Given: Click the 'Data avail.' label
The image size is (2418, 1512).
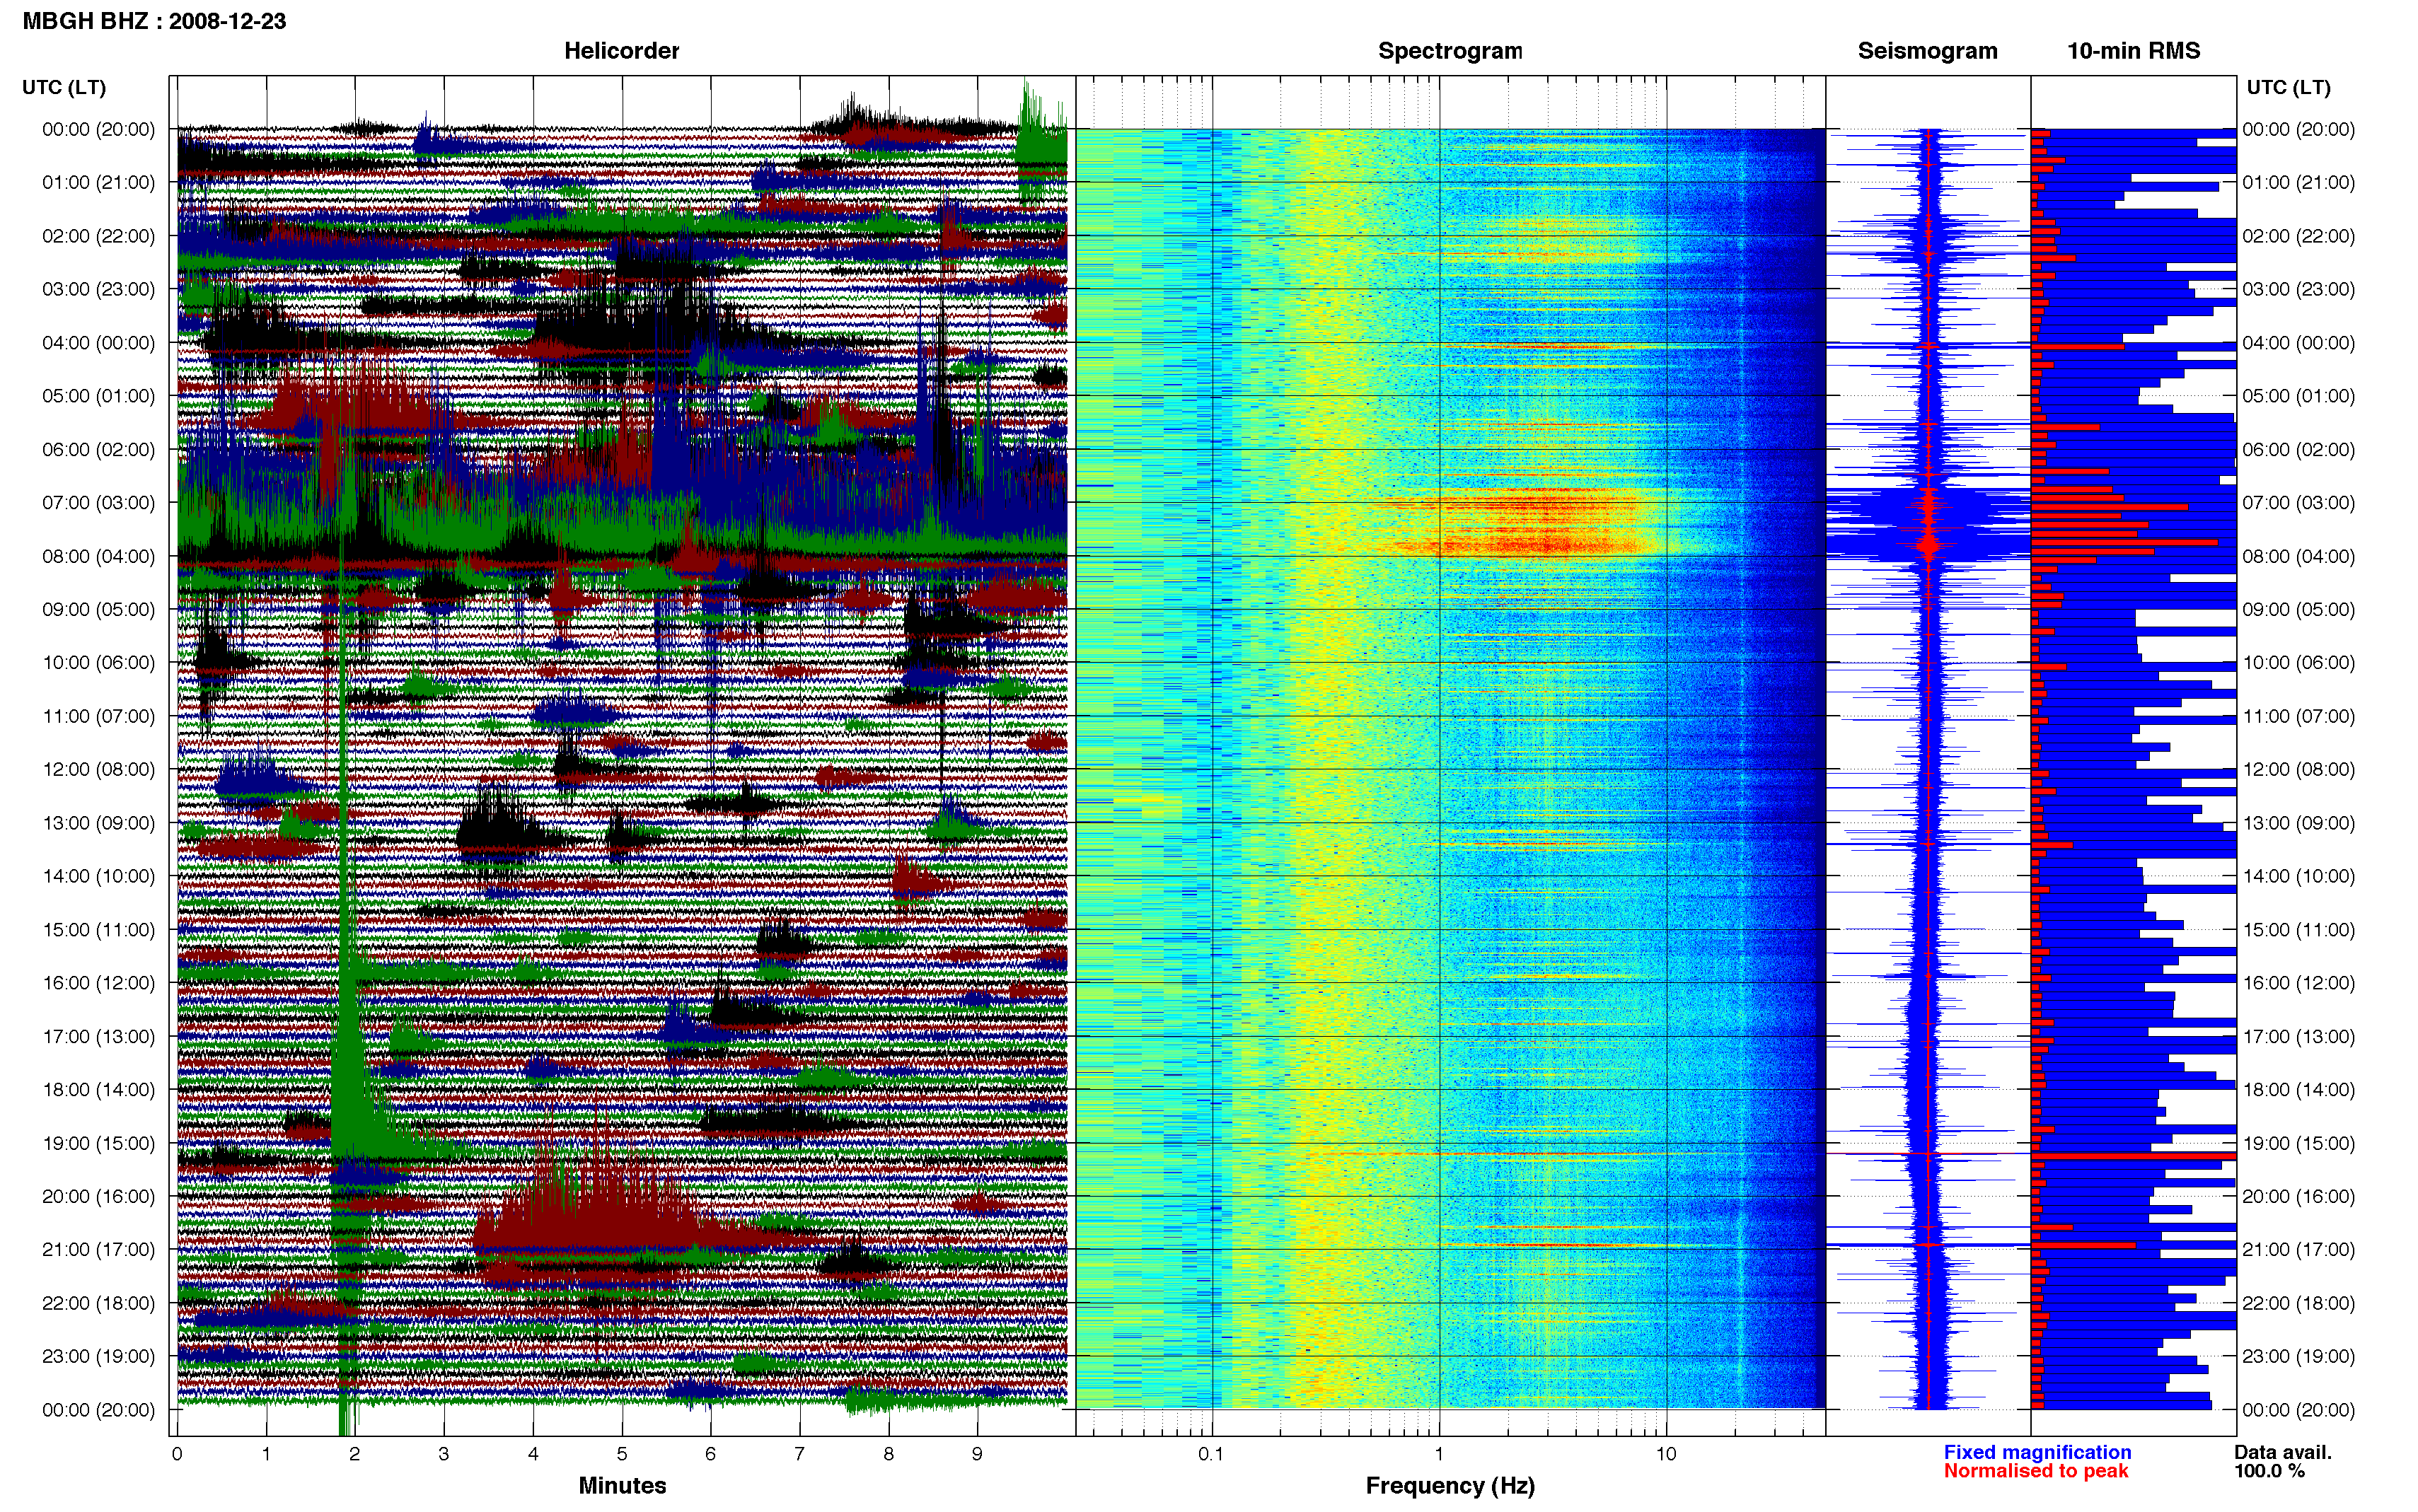Looking at the screenshot, I should 2283,1452.
